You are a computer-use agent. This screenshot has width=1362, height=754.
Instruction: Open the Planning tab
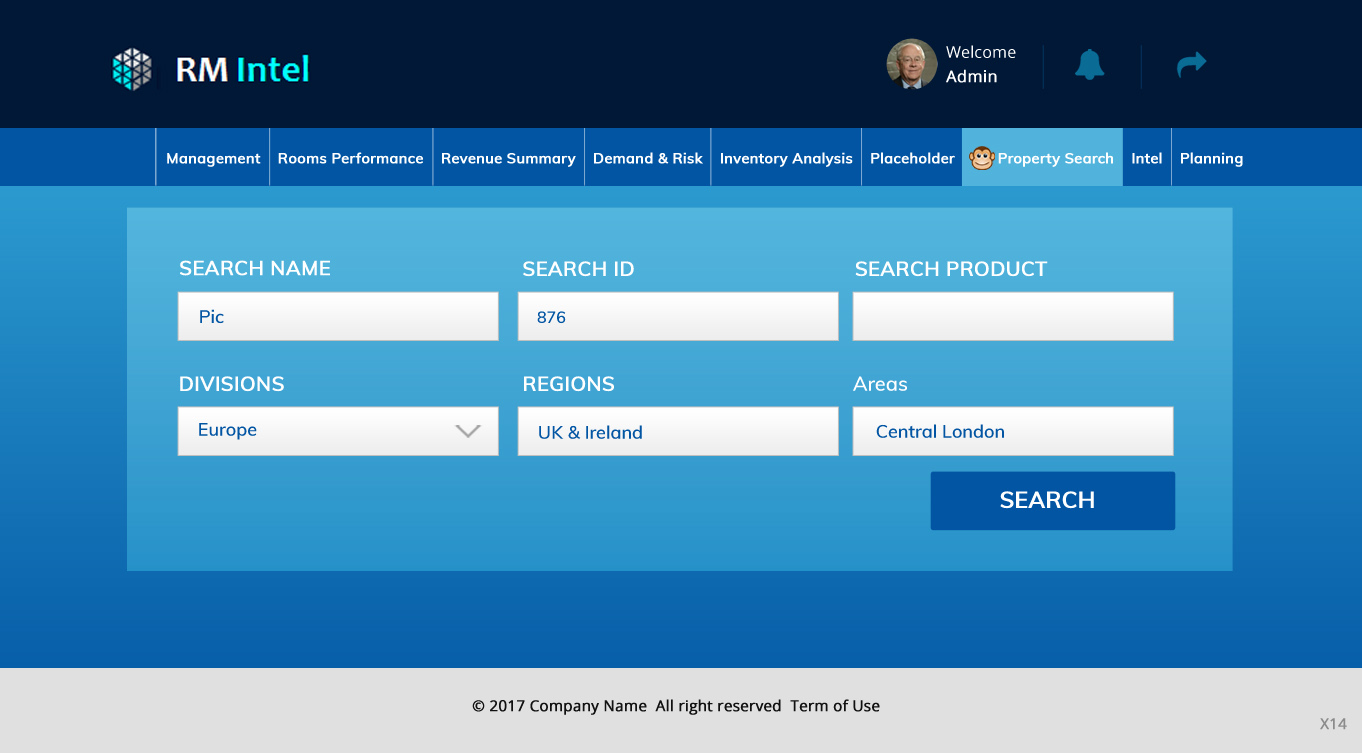tap(1211, 157)
